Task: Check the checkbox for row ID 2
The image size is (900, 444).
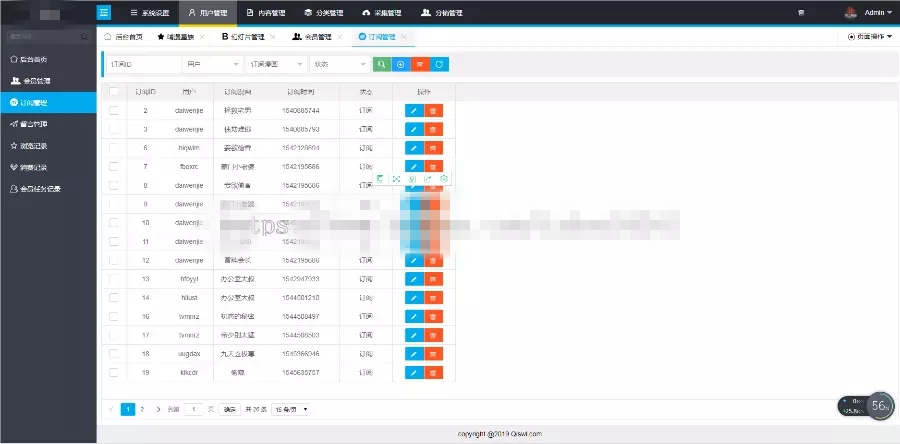Action: click(x=114, y=111)
